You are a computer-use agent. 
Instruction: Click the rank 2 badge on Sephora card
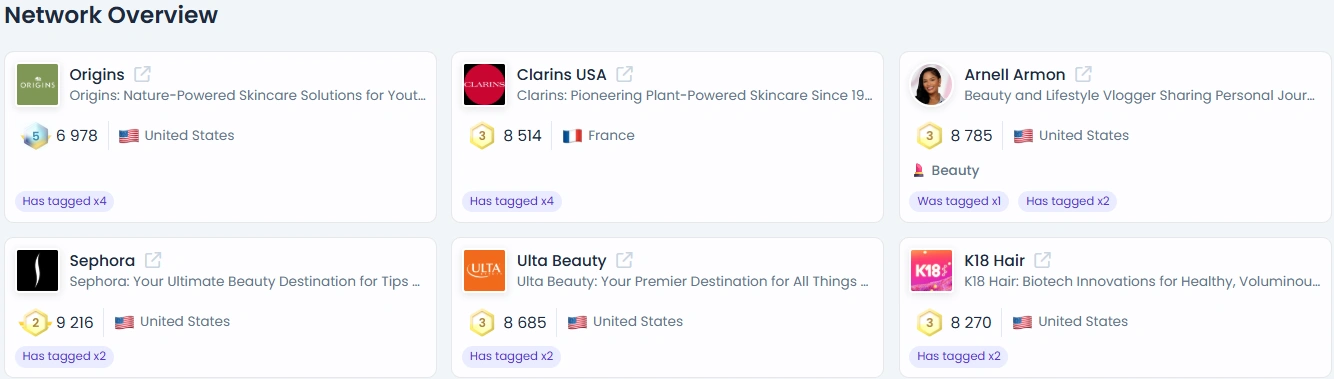[x=35, y=322]
